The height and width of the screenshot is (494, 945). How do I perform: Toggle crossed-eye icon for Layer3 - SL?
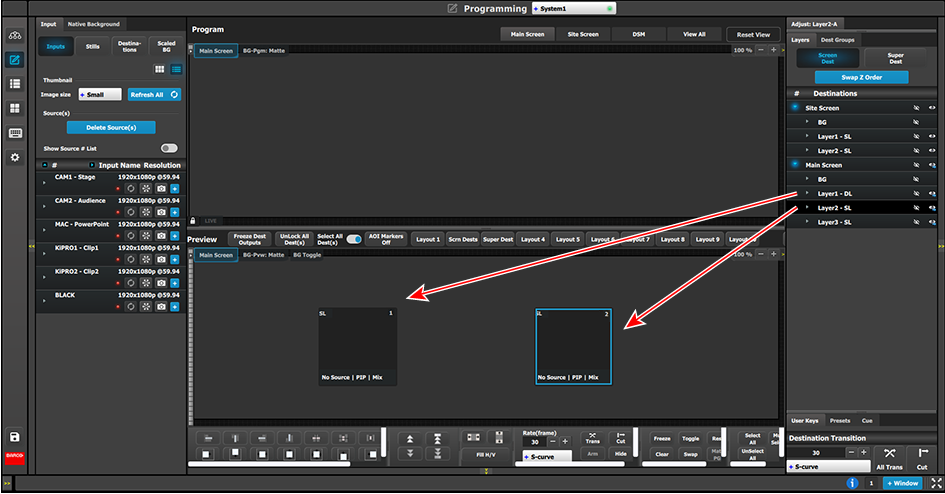click(x=916, y=222)
